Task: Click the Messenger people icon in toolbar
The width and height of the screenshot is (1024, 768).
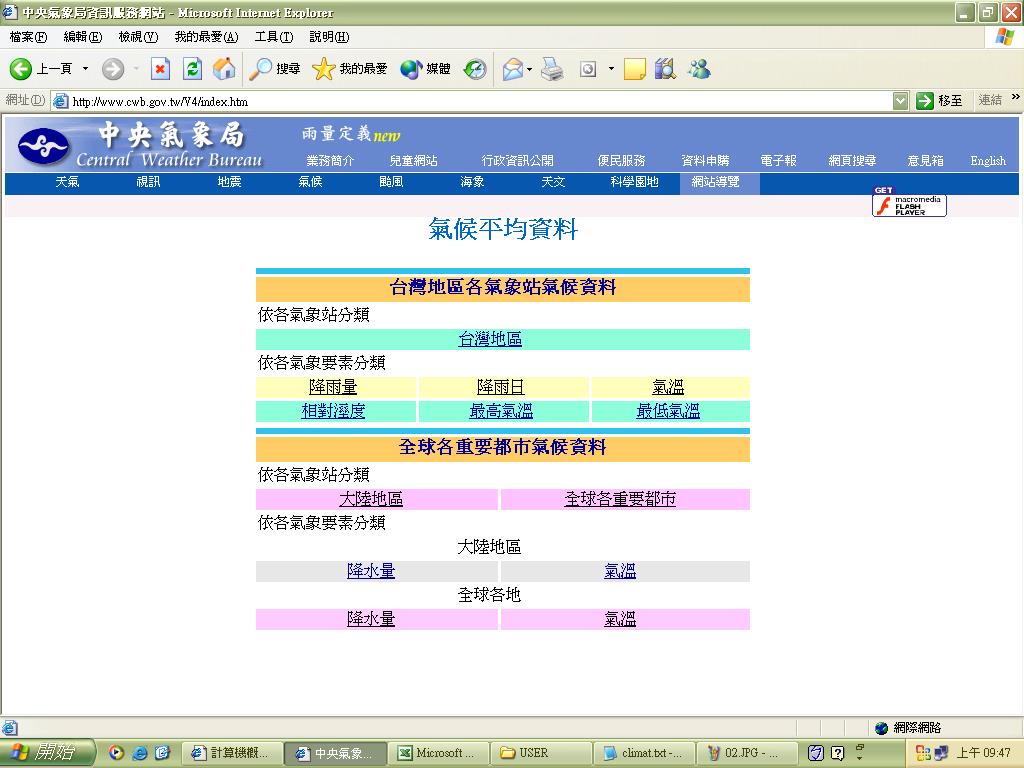Action: [699, 69]
